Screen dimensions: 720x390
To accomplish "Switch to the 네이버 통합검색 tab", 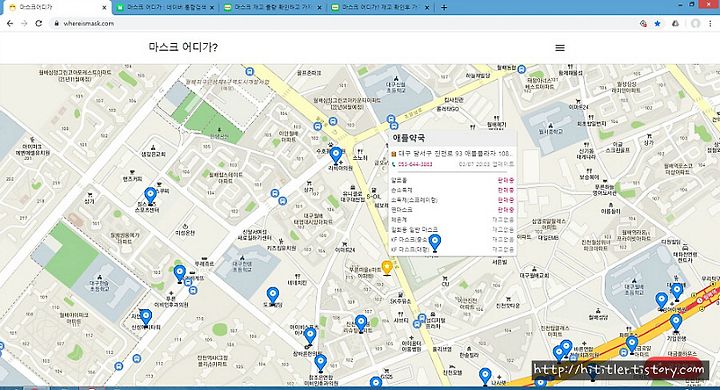I will pyautogui.click(x=165, y=7).
